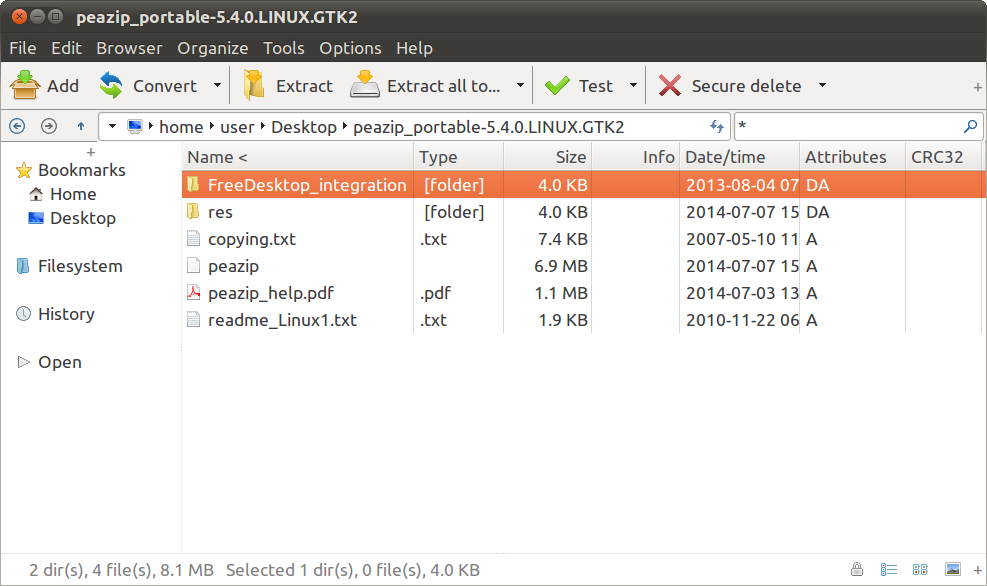987x586 pixels.
Task: Click the Desktop breadcrumb segment
Action: pyautogui.click(x=304, y=127)
